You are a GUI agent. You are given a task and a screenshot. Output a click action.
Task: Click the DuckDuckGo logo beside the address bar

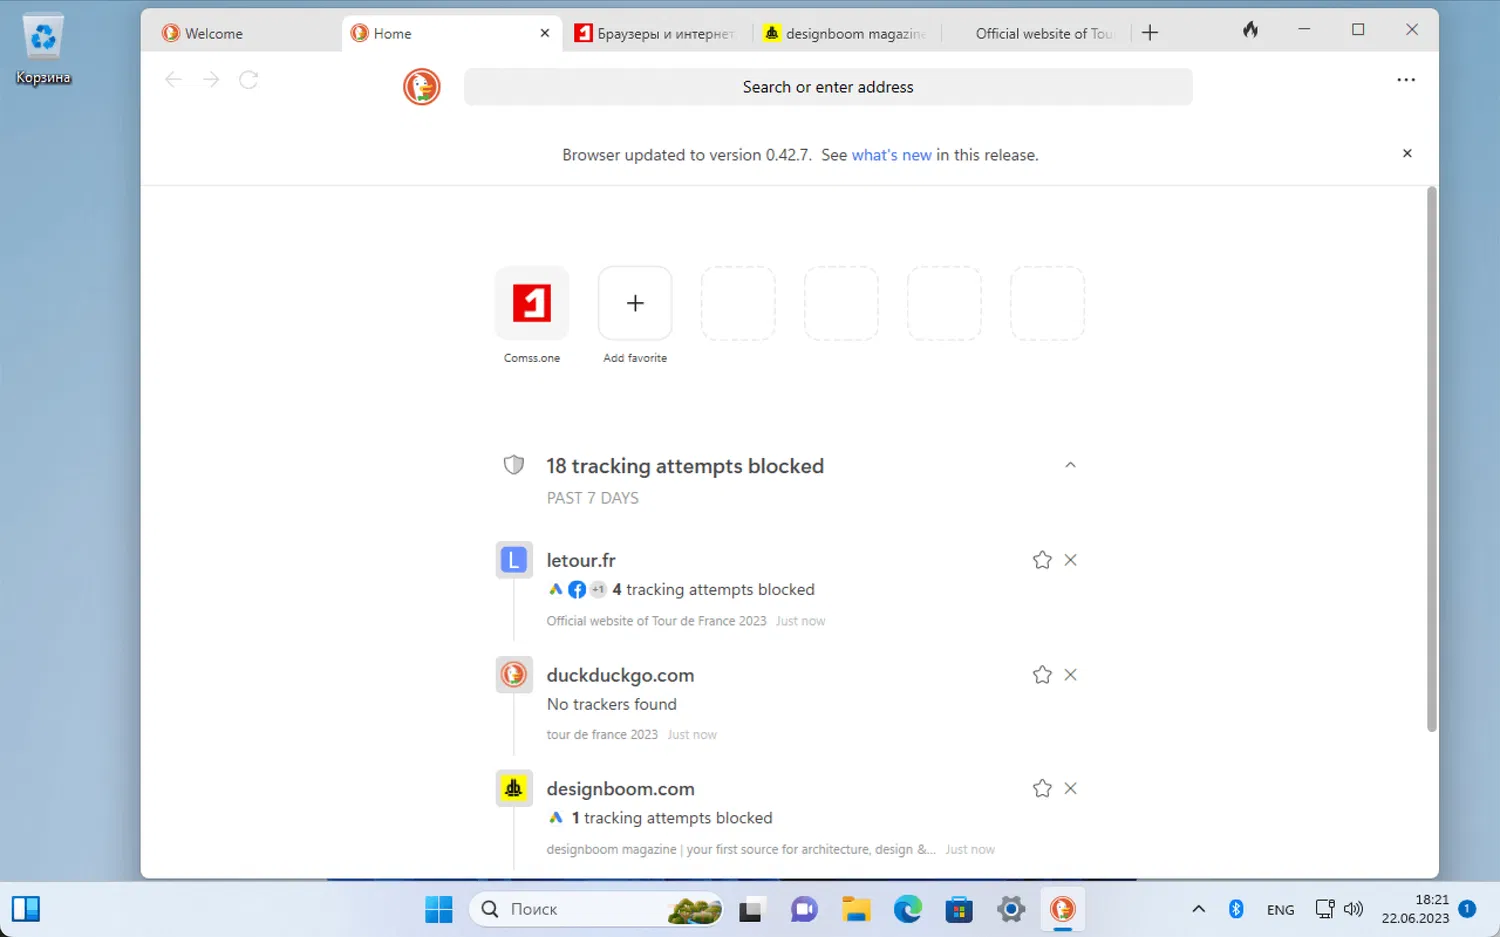(421, 87)
